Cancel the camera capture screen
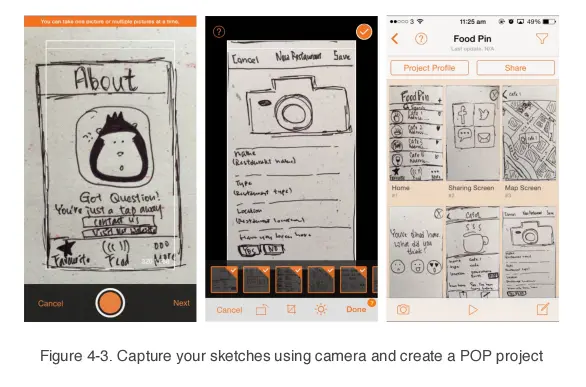Viewport: 586px width, 387px height. (x=50, y=303)
